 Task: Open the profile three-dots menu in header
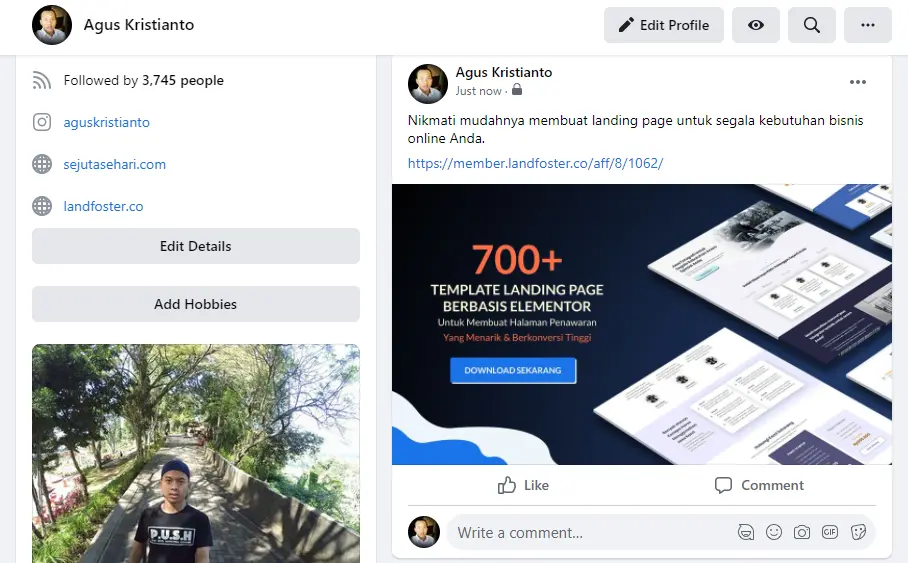point(867,25)
